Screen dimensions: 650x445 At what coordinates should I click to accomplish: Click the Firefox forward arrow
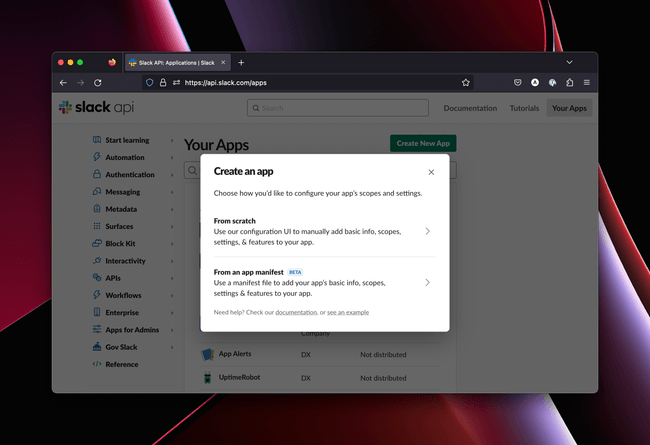coord(80,83)
